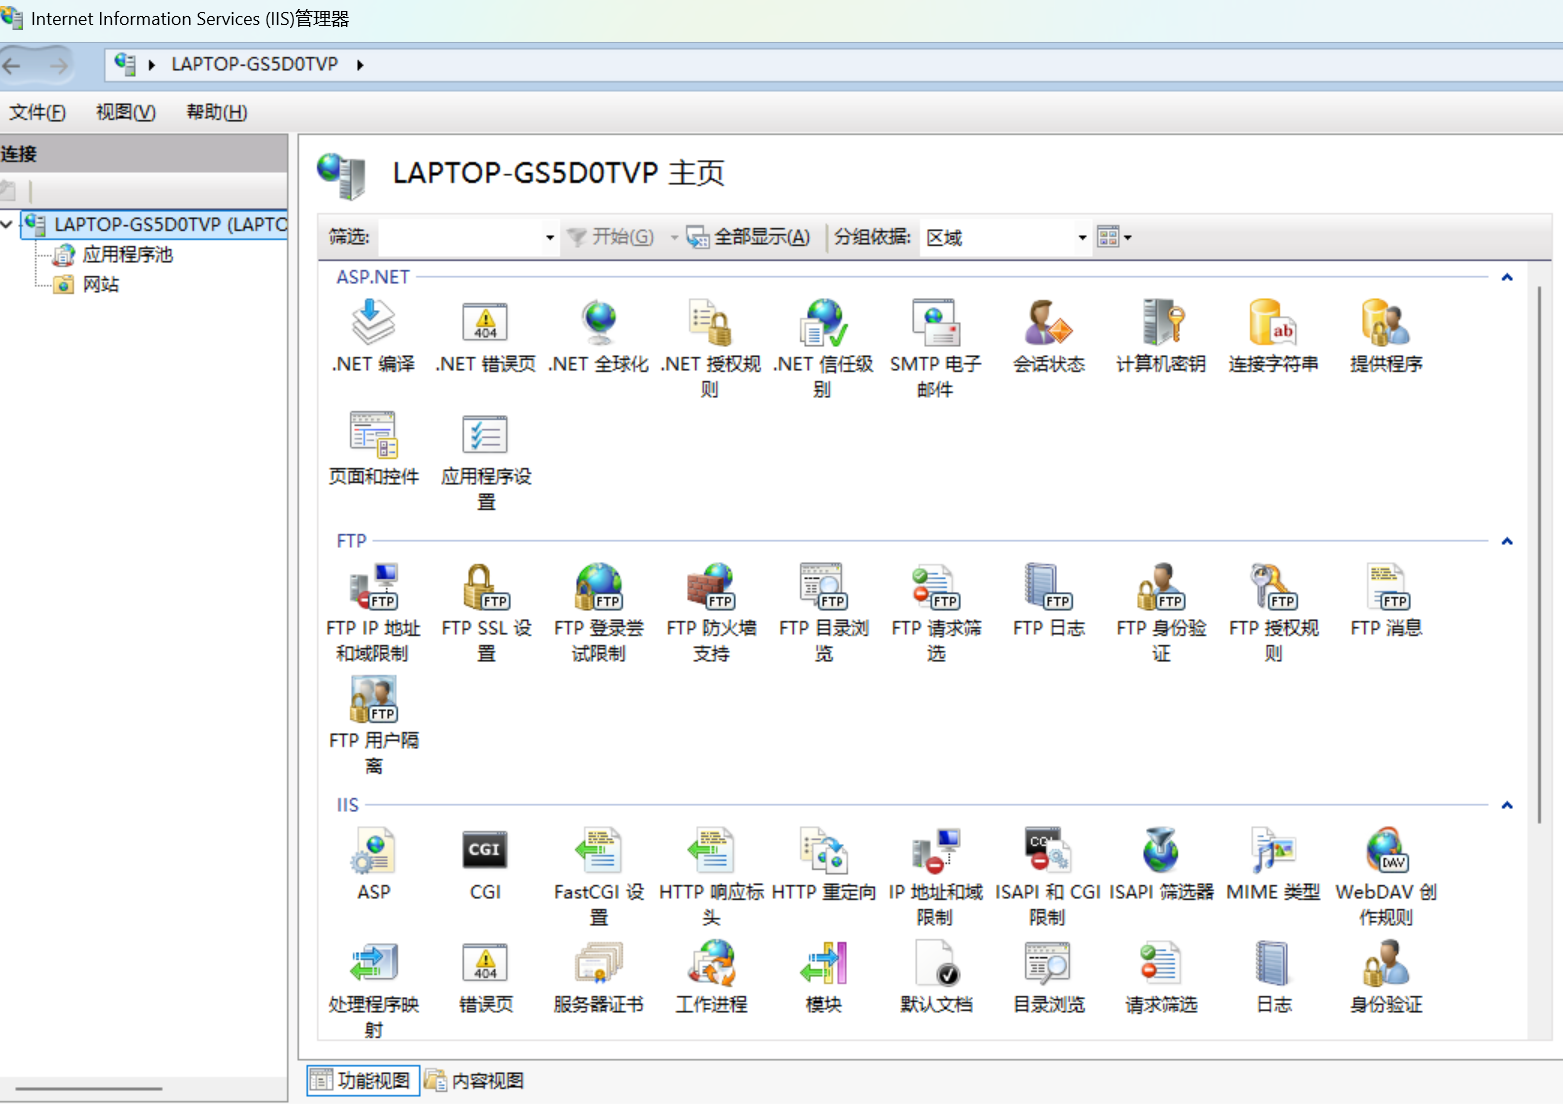Open FTP 请求筛选
This screenshot has width=1563, height=1104.
936,612
